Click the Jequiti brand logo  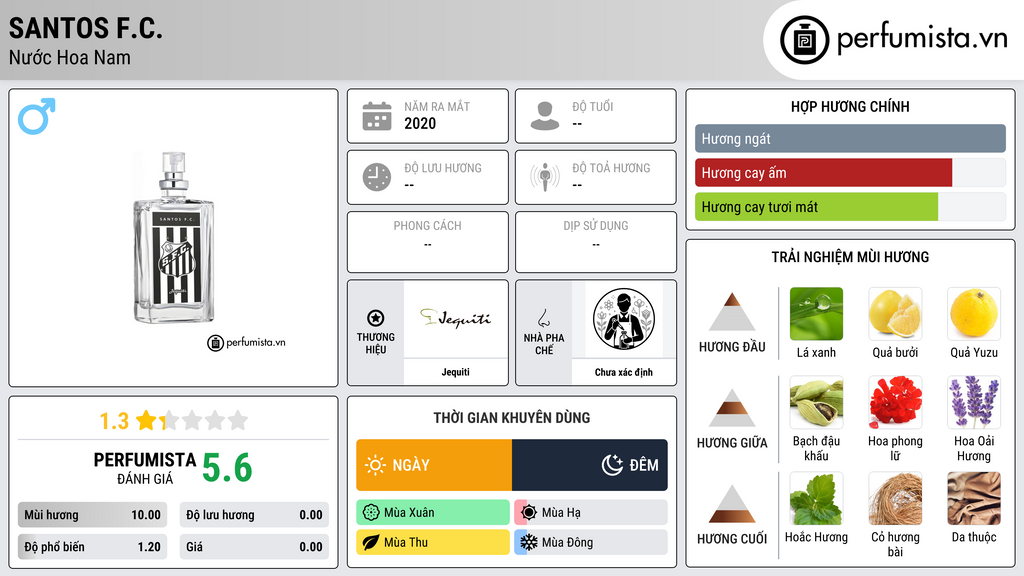(455, 319)
